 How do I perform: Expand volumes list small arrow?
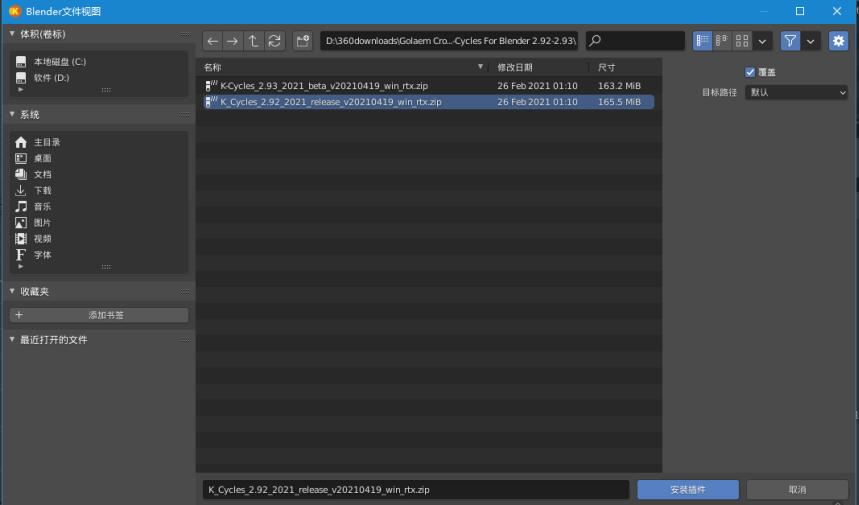coord(21,89)
